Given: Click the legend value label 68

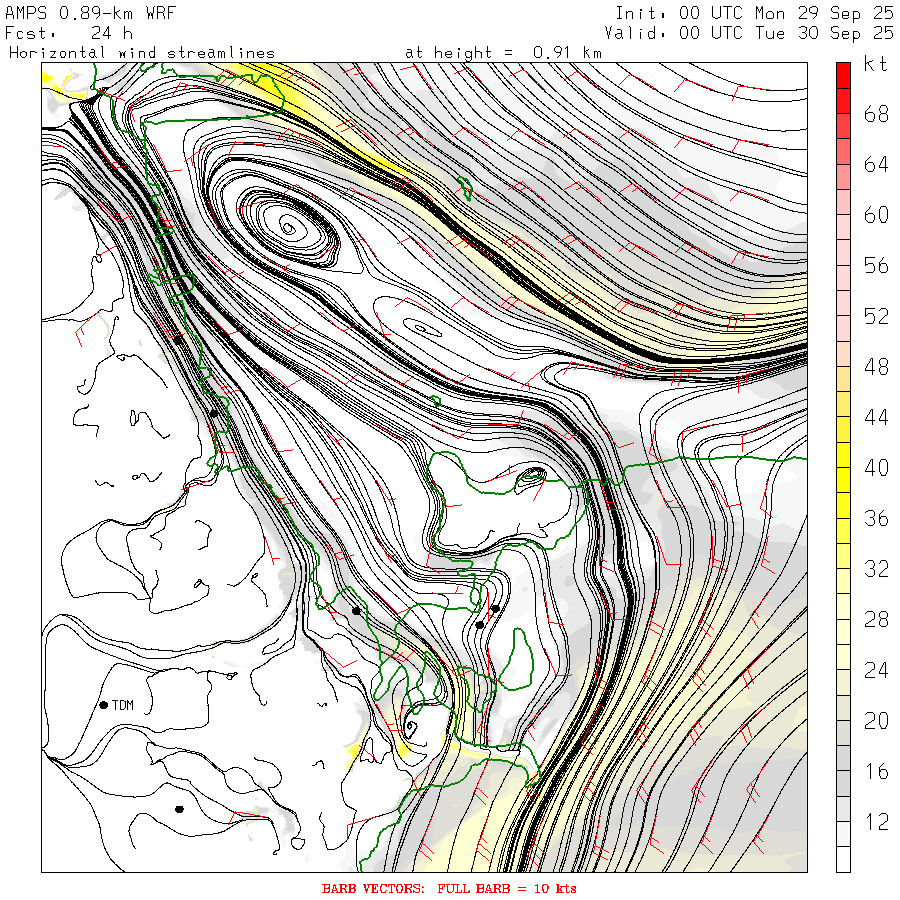Looking at the screenshot, I should (x=876, y=114).
